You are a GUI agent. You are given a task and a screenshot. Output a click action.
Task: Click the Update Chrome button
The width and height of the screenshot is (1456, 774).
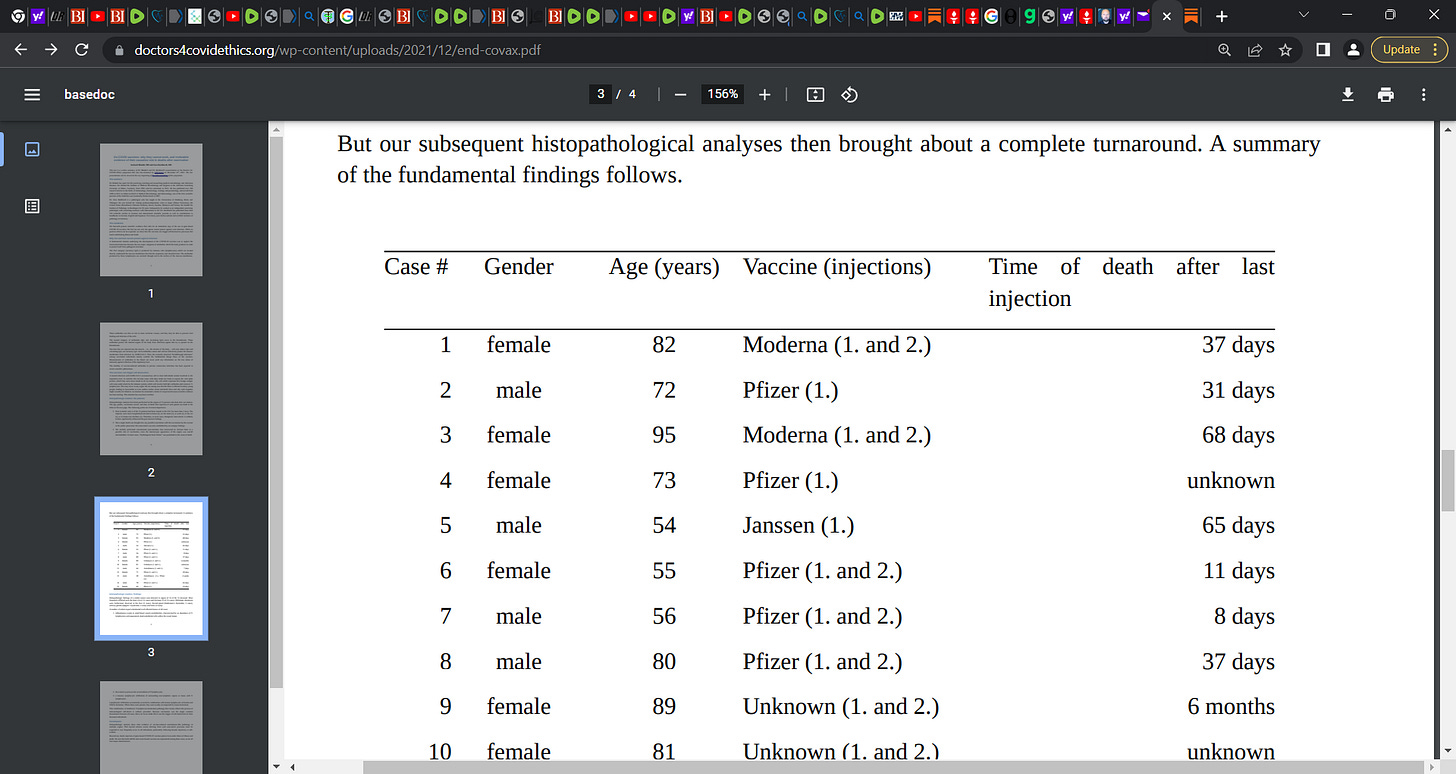click(1402, 49)
